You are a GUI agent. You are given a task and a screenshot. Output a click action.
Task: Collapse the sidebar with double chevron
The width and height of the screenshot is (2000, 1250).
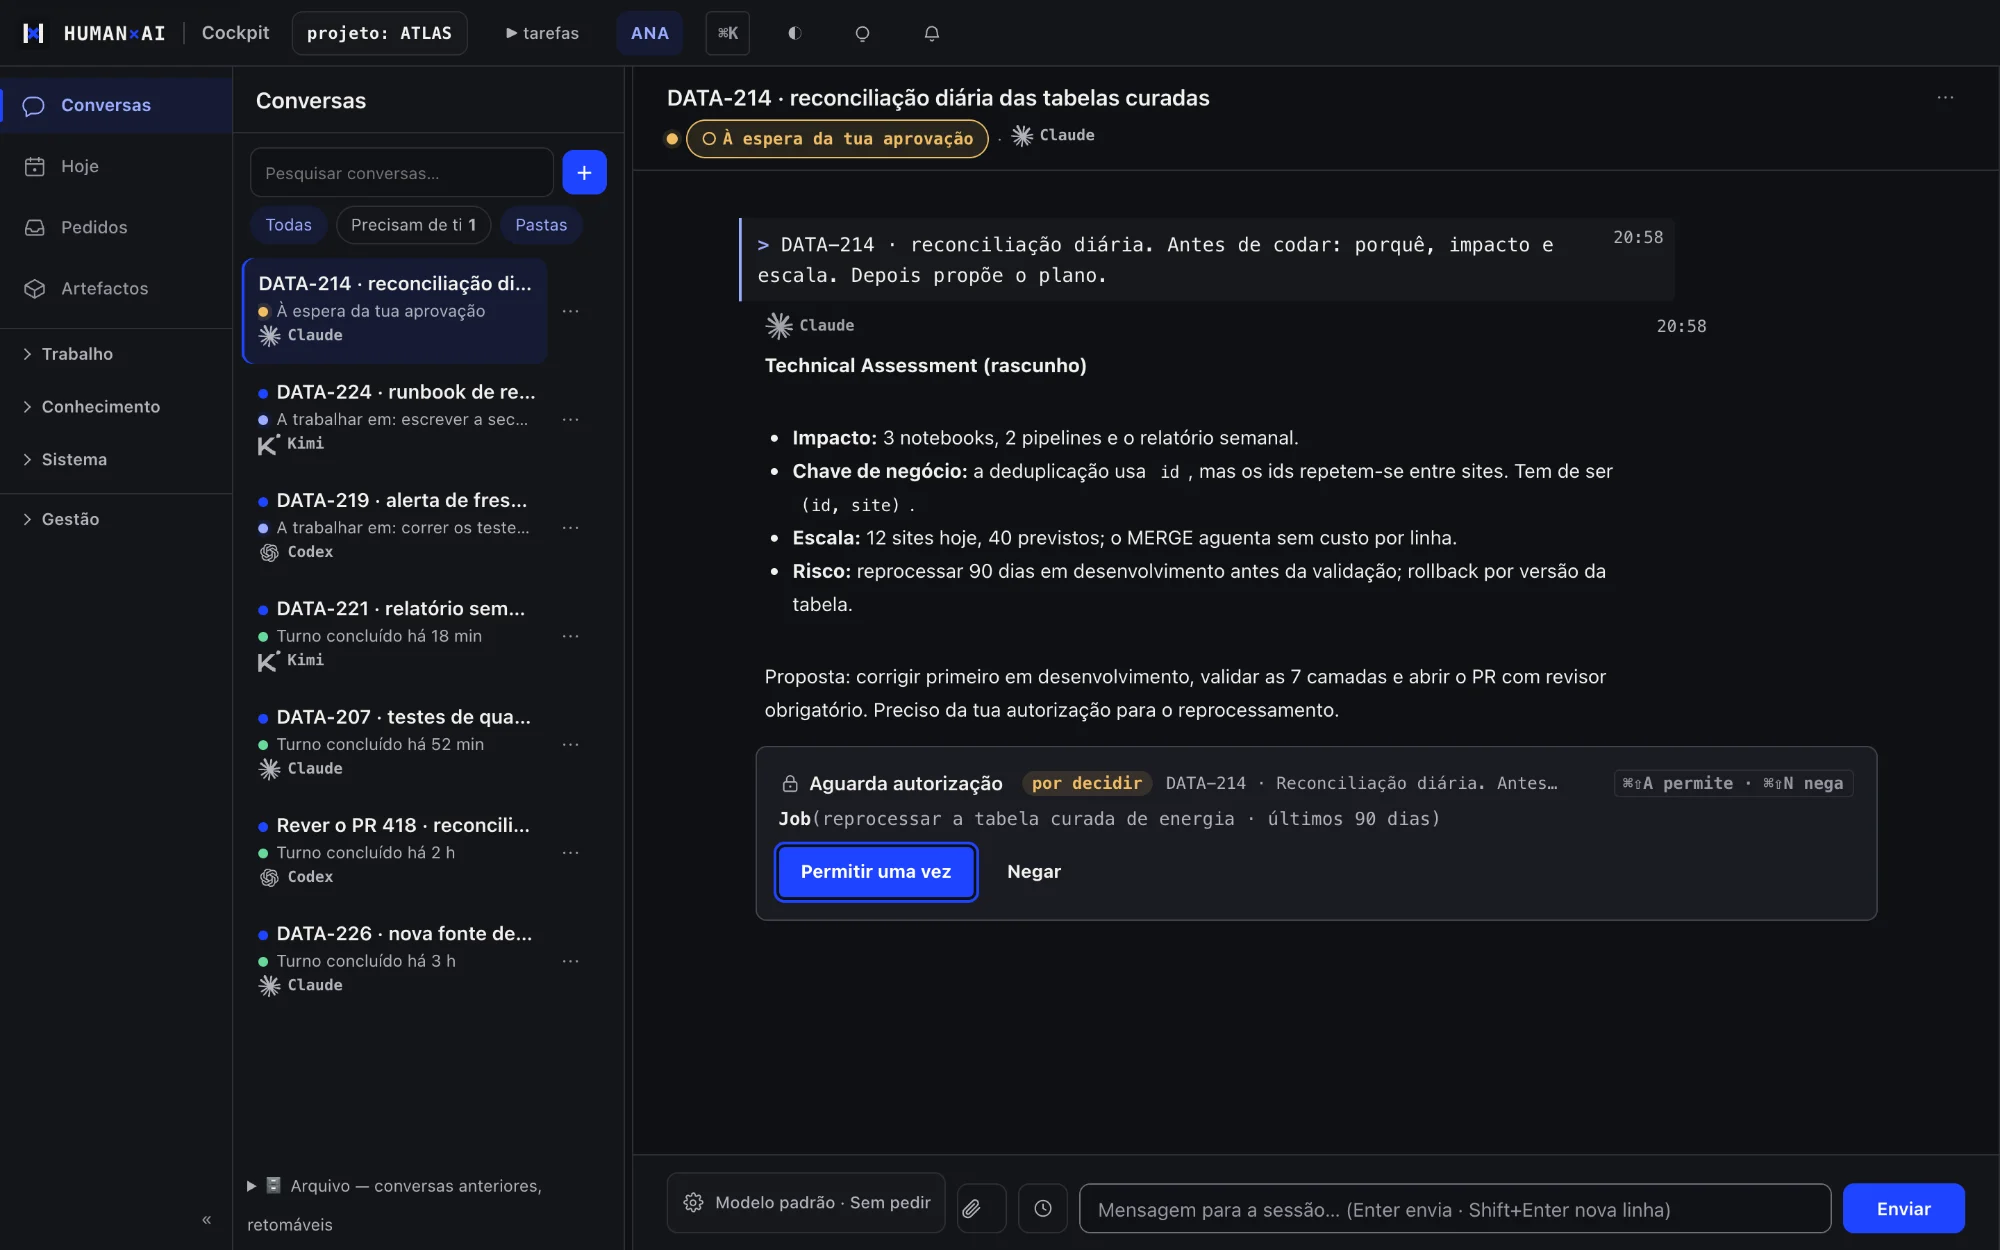(207, 1219)
